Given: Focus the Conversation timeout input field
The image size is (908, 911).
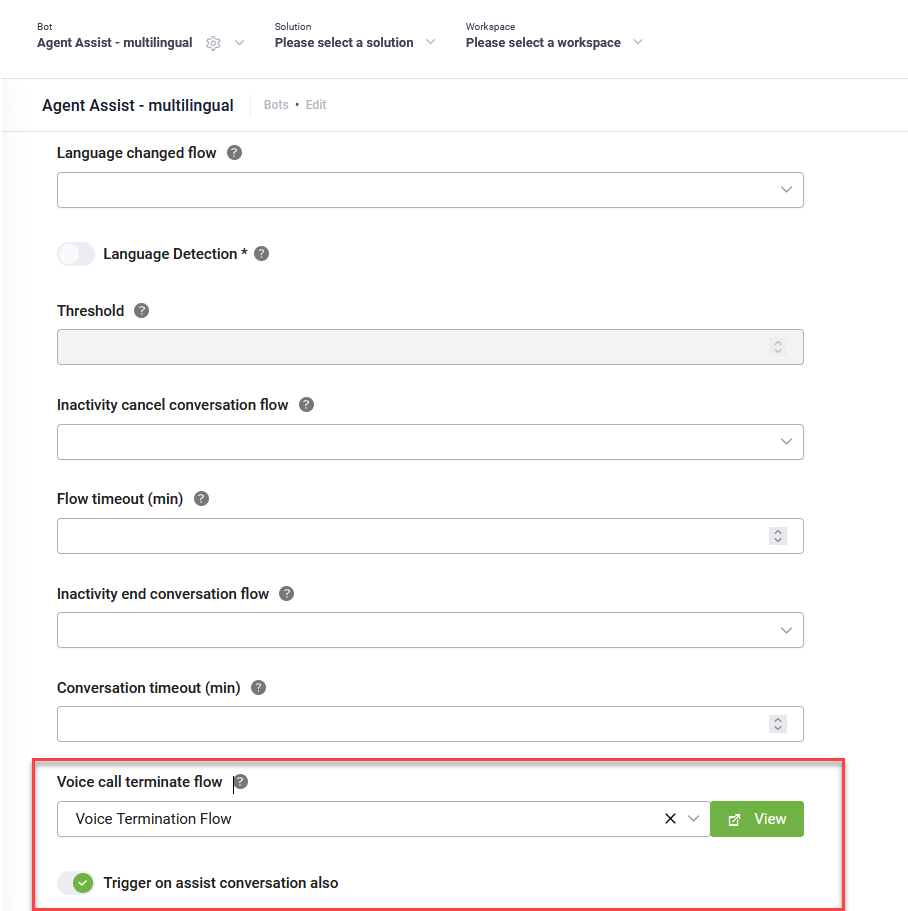Looking at the screenshot, I should tap(430, 724).
